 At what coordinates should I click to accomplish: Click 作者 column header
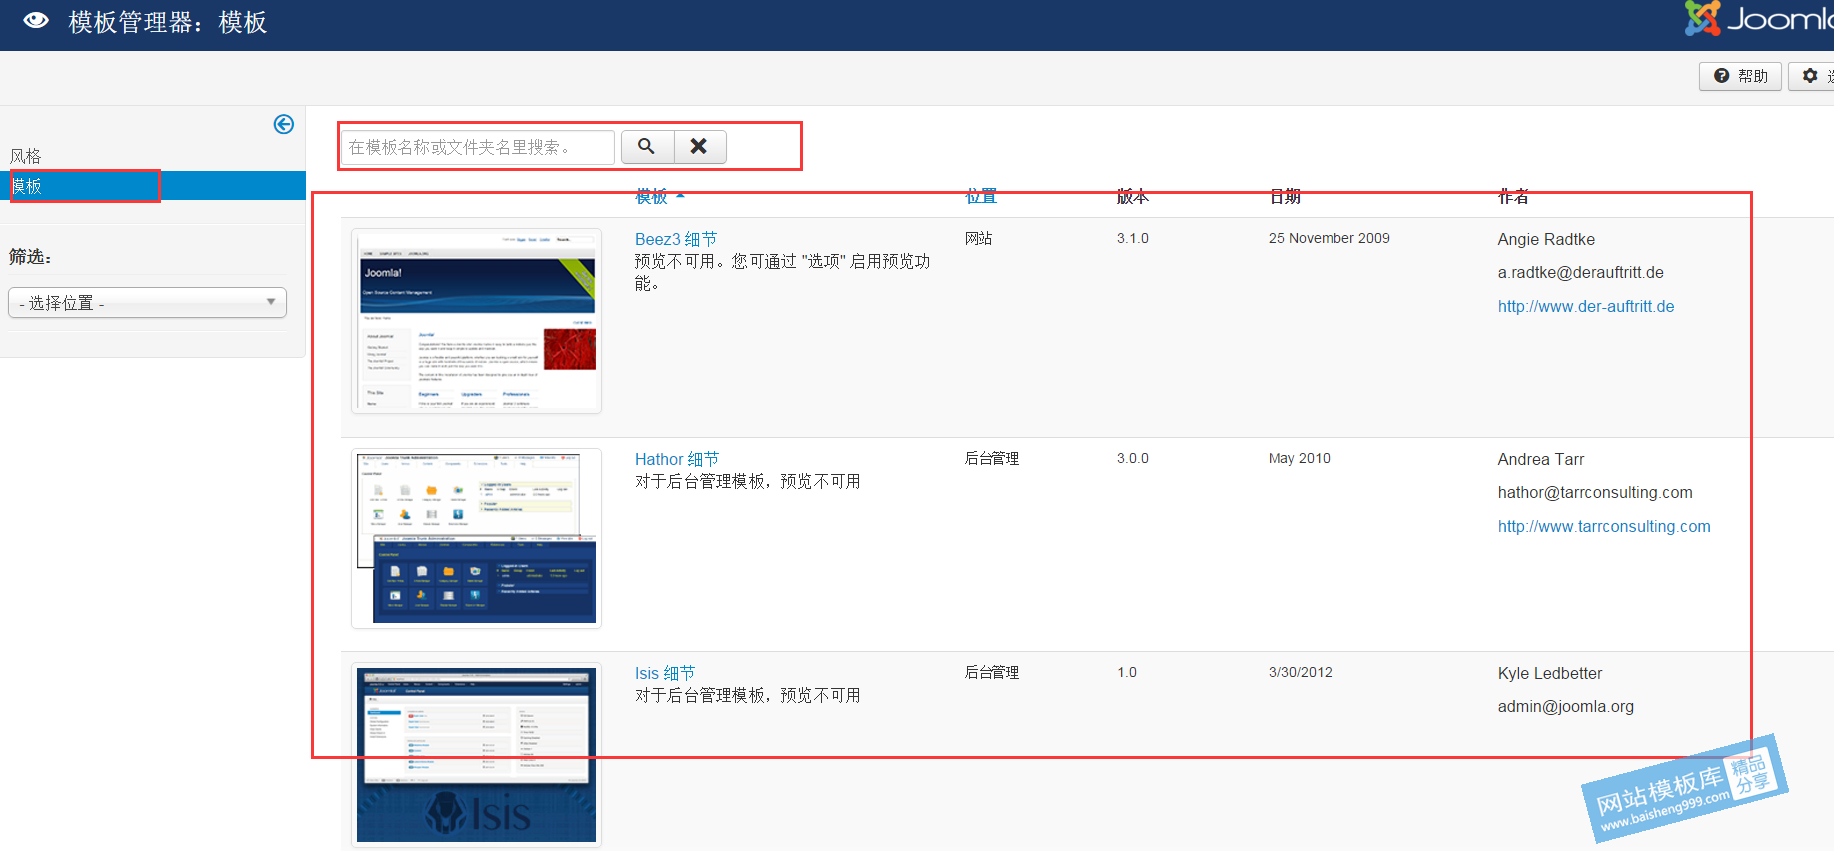click(1514, 197)
